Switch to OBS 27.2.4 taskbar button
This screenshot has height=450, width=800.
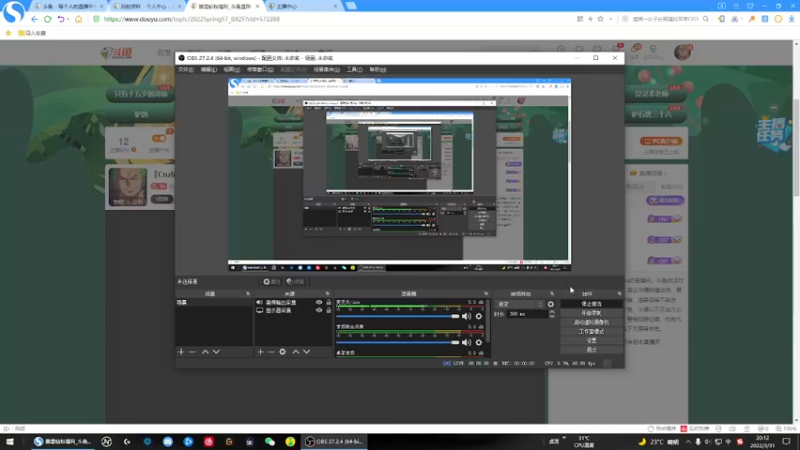click(334, 442)
